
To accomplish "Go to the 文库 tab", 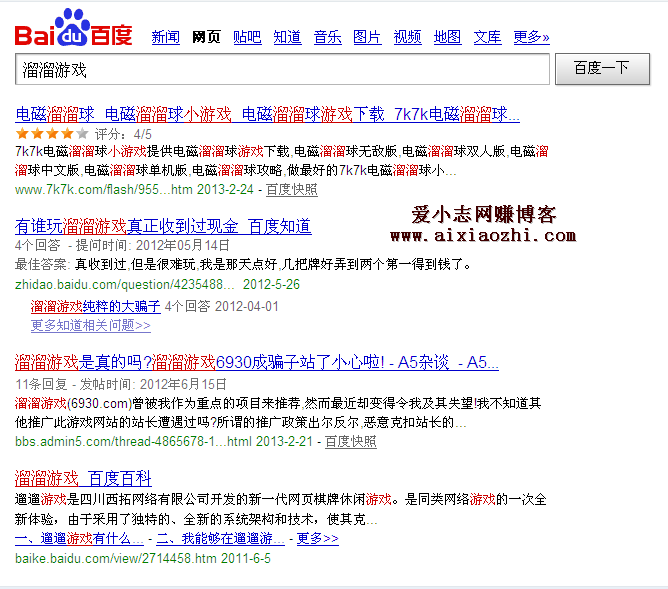I will pyautogui.click(x=487, y=37).
